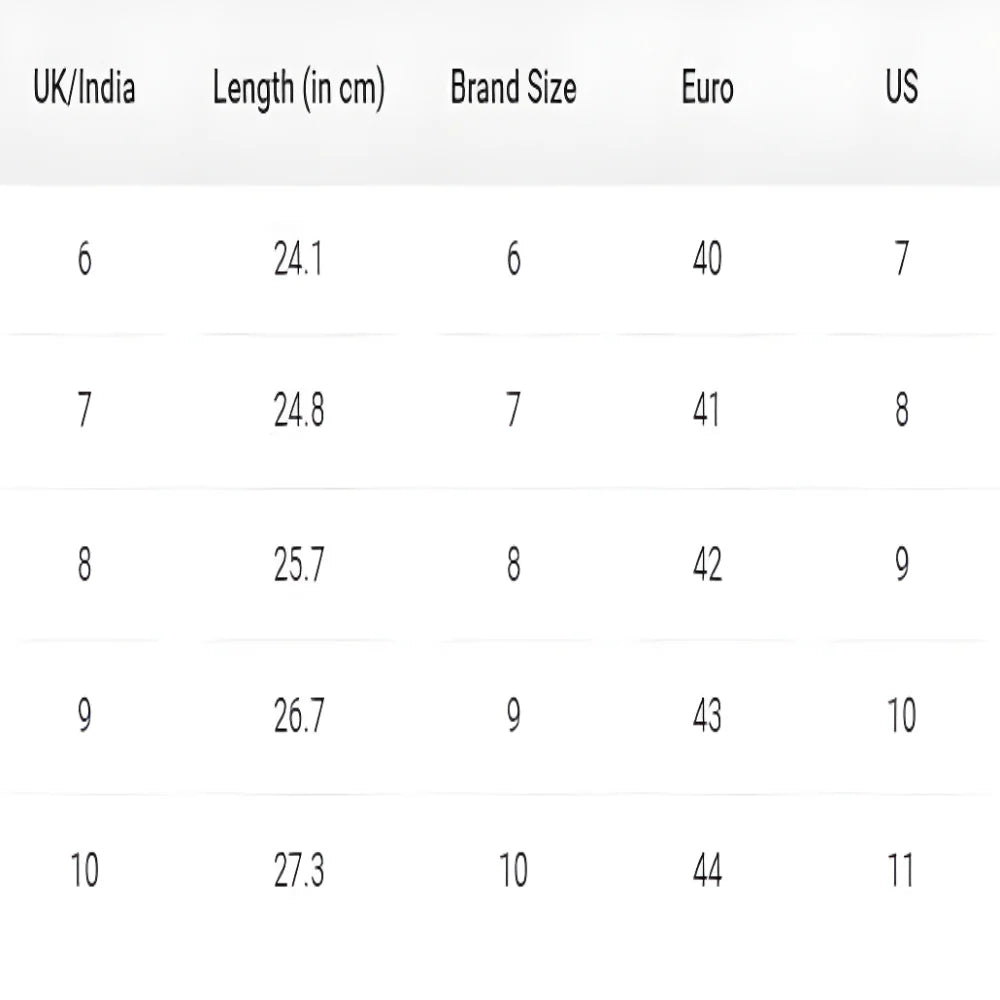
Task: Select Euro size 41 cell
Action: click(x=707, y=411)
